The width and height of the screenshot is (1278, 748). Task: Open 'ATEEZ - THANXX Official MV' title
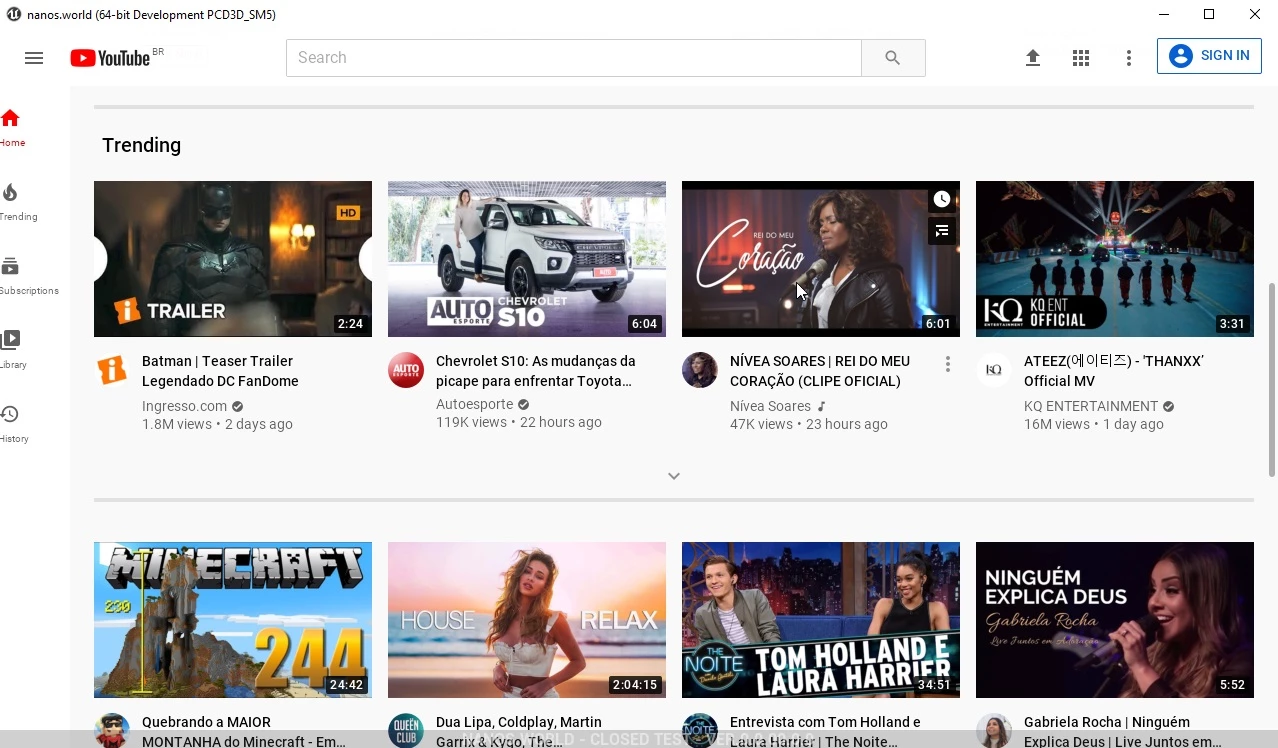tap(1113, 371)
